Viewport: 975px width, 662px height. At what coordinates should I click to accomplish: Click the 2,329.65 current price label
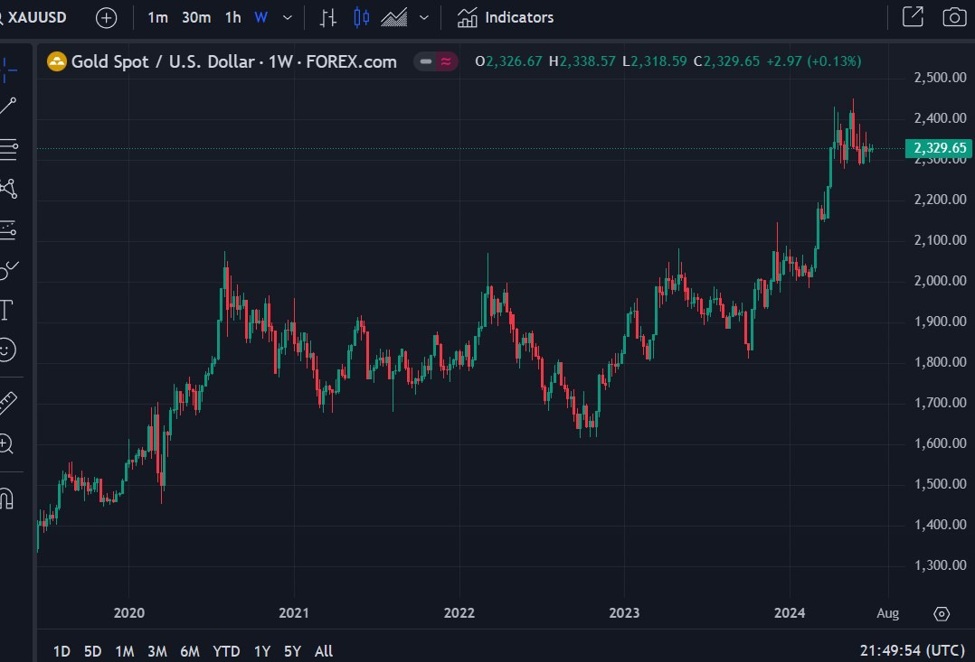[x=939, y=148]
